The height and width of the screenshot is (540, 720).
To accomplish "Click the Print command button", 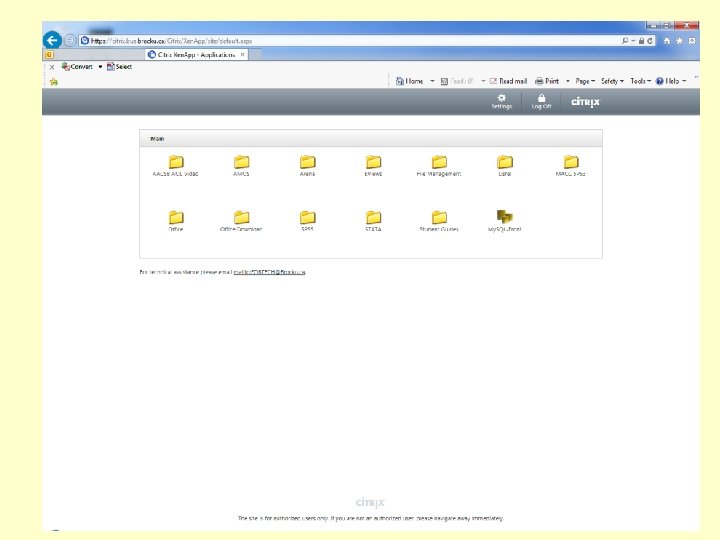I will tap(547, 81).
